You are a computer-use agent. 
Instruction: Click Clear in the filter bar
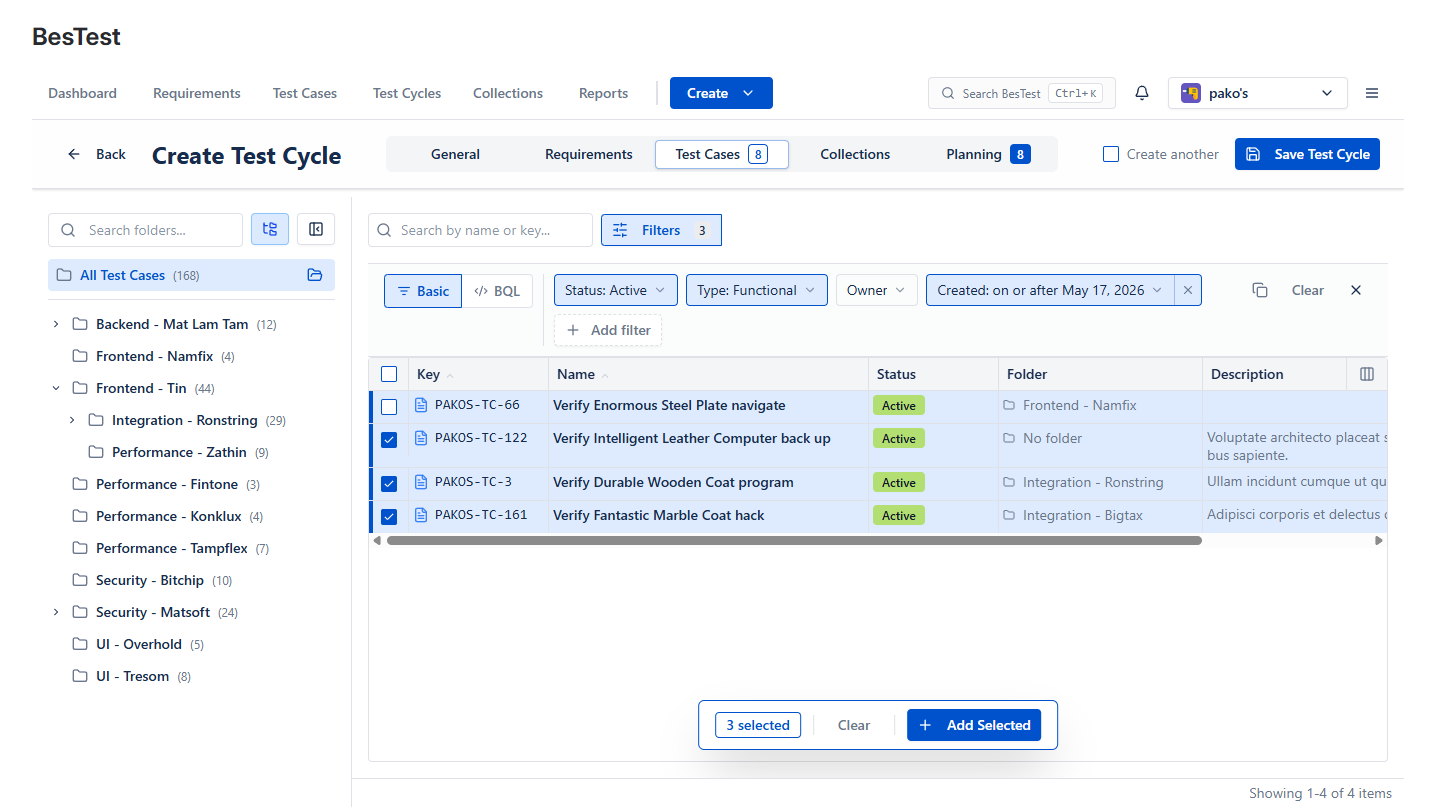tap(1308, 290)
